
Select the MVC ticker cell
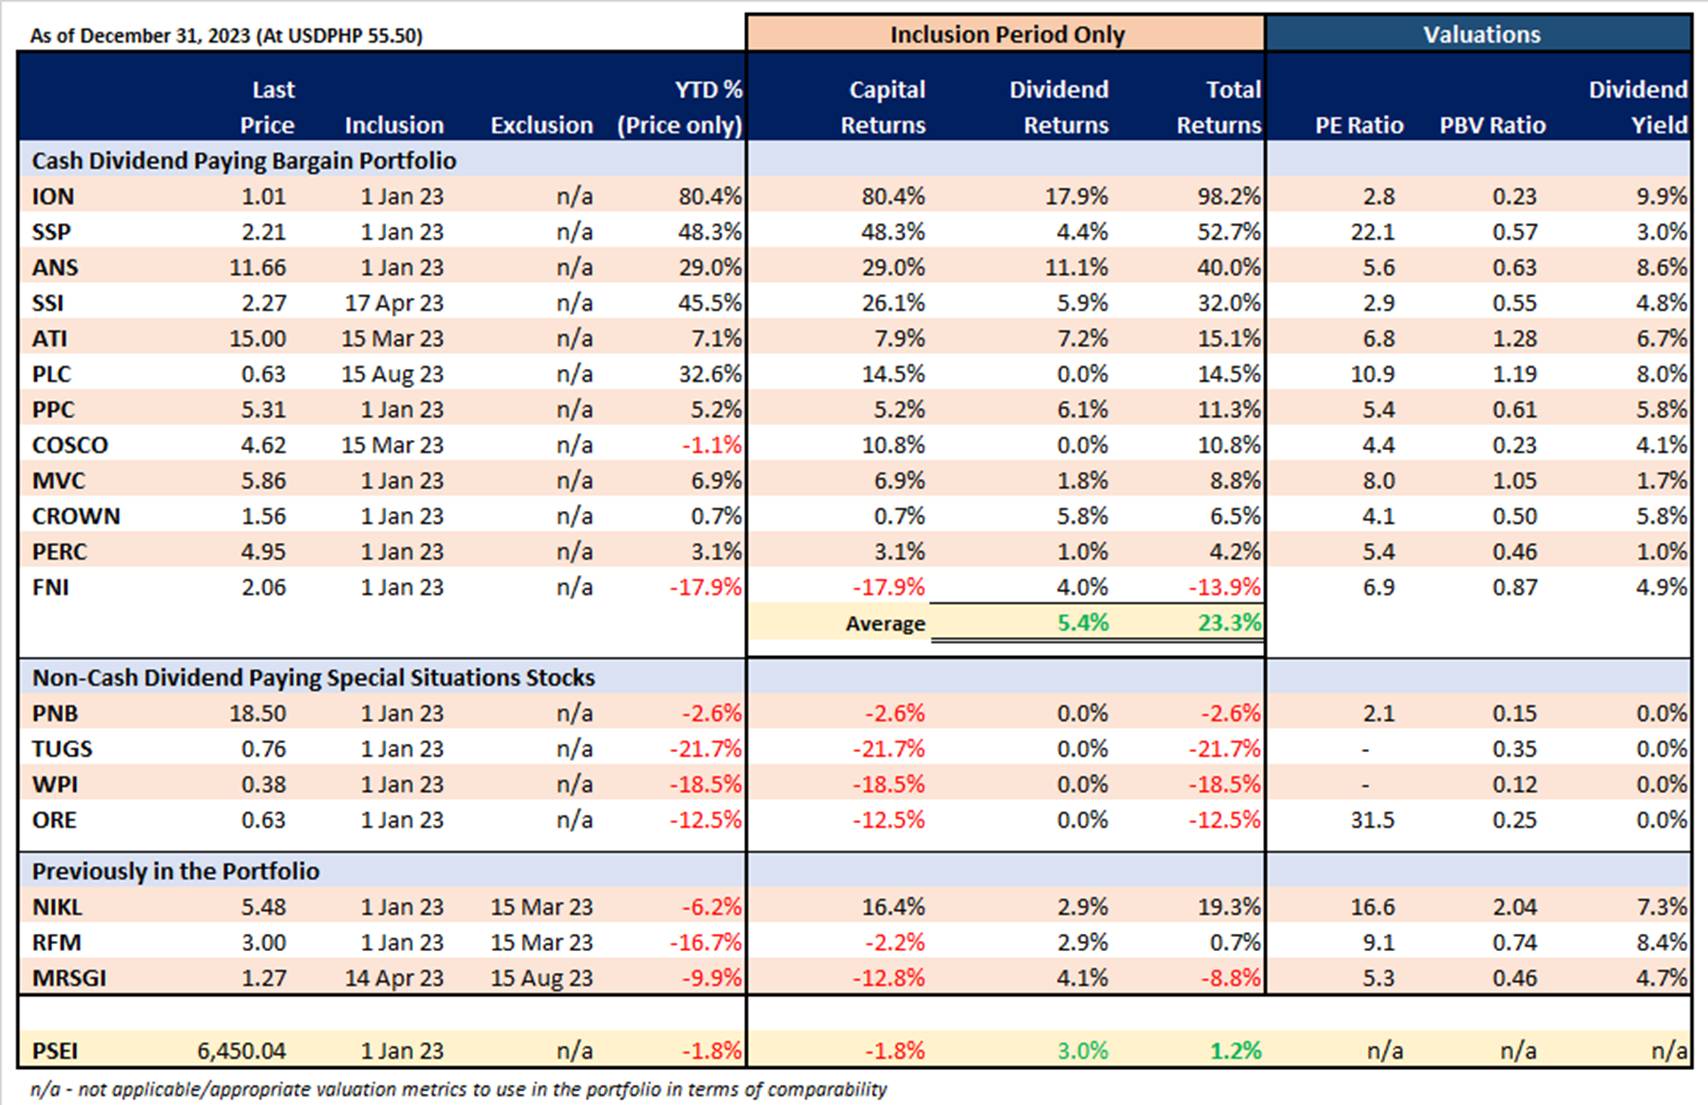click(58, 480)
